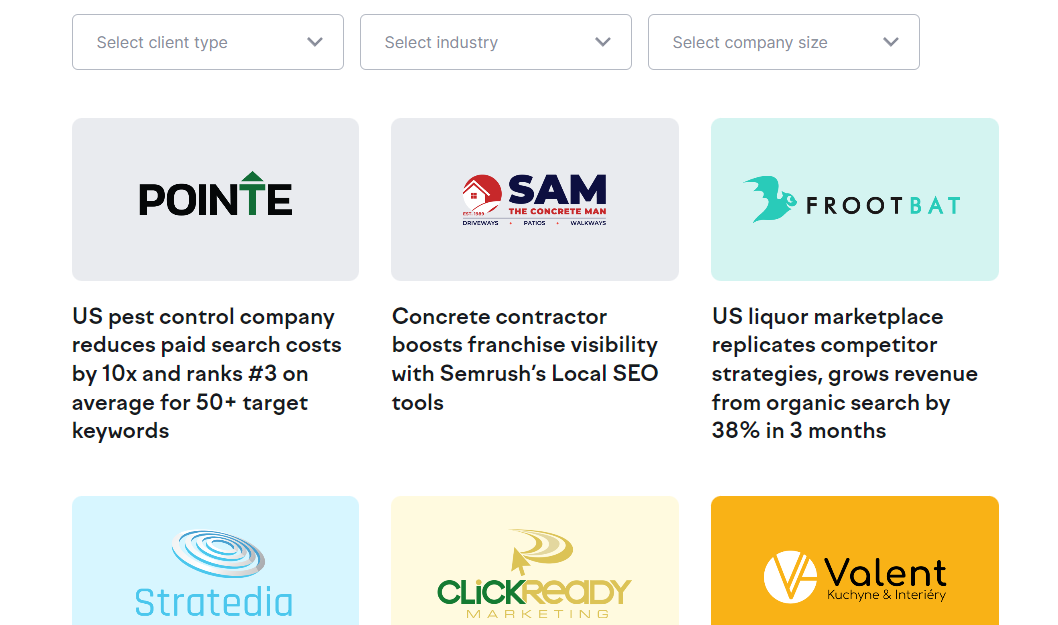This screenshot has height=625, width=1058.
Task: Open the ClickReady Marketing logo card
Action: [x=535, y=560]
